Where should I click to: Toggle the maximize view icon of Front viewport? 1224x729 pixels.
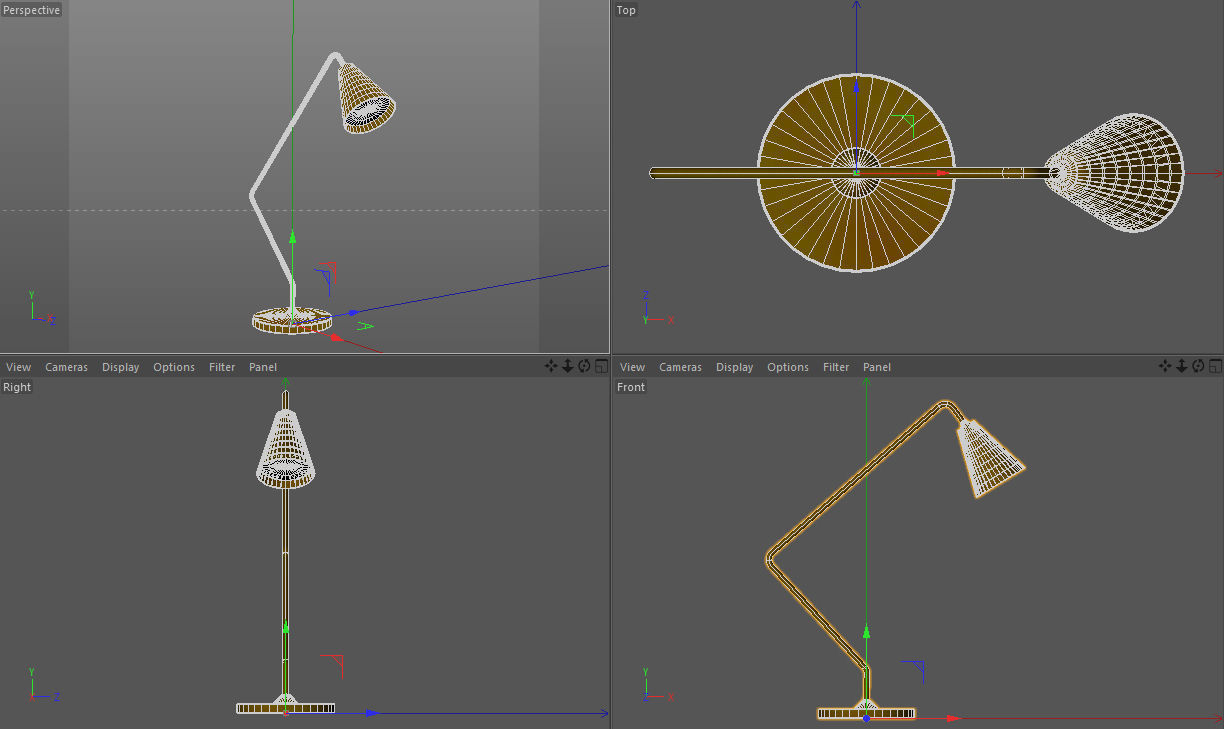(x=1215, y=366)
